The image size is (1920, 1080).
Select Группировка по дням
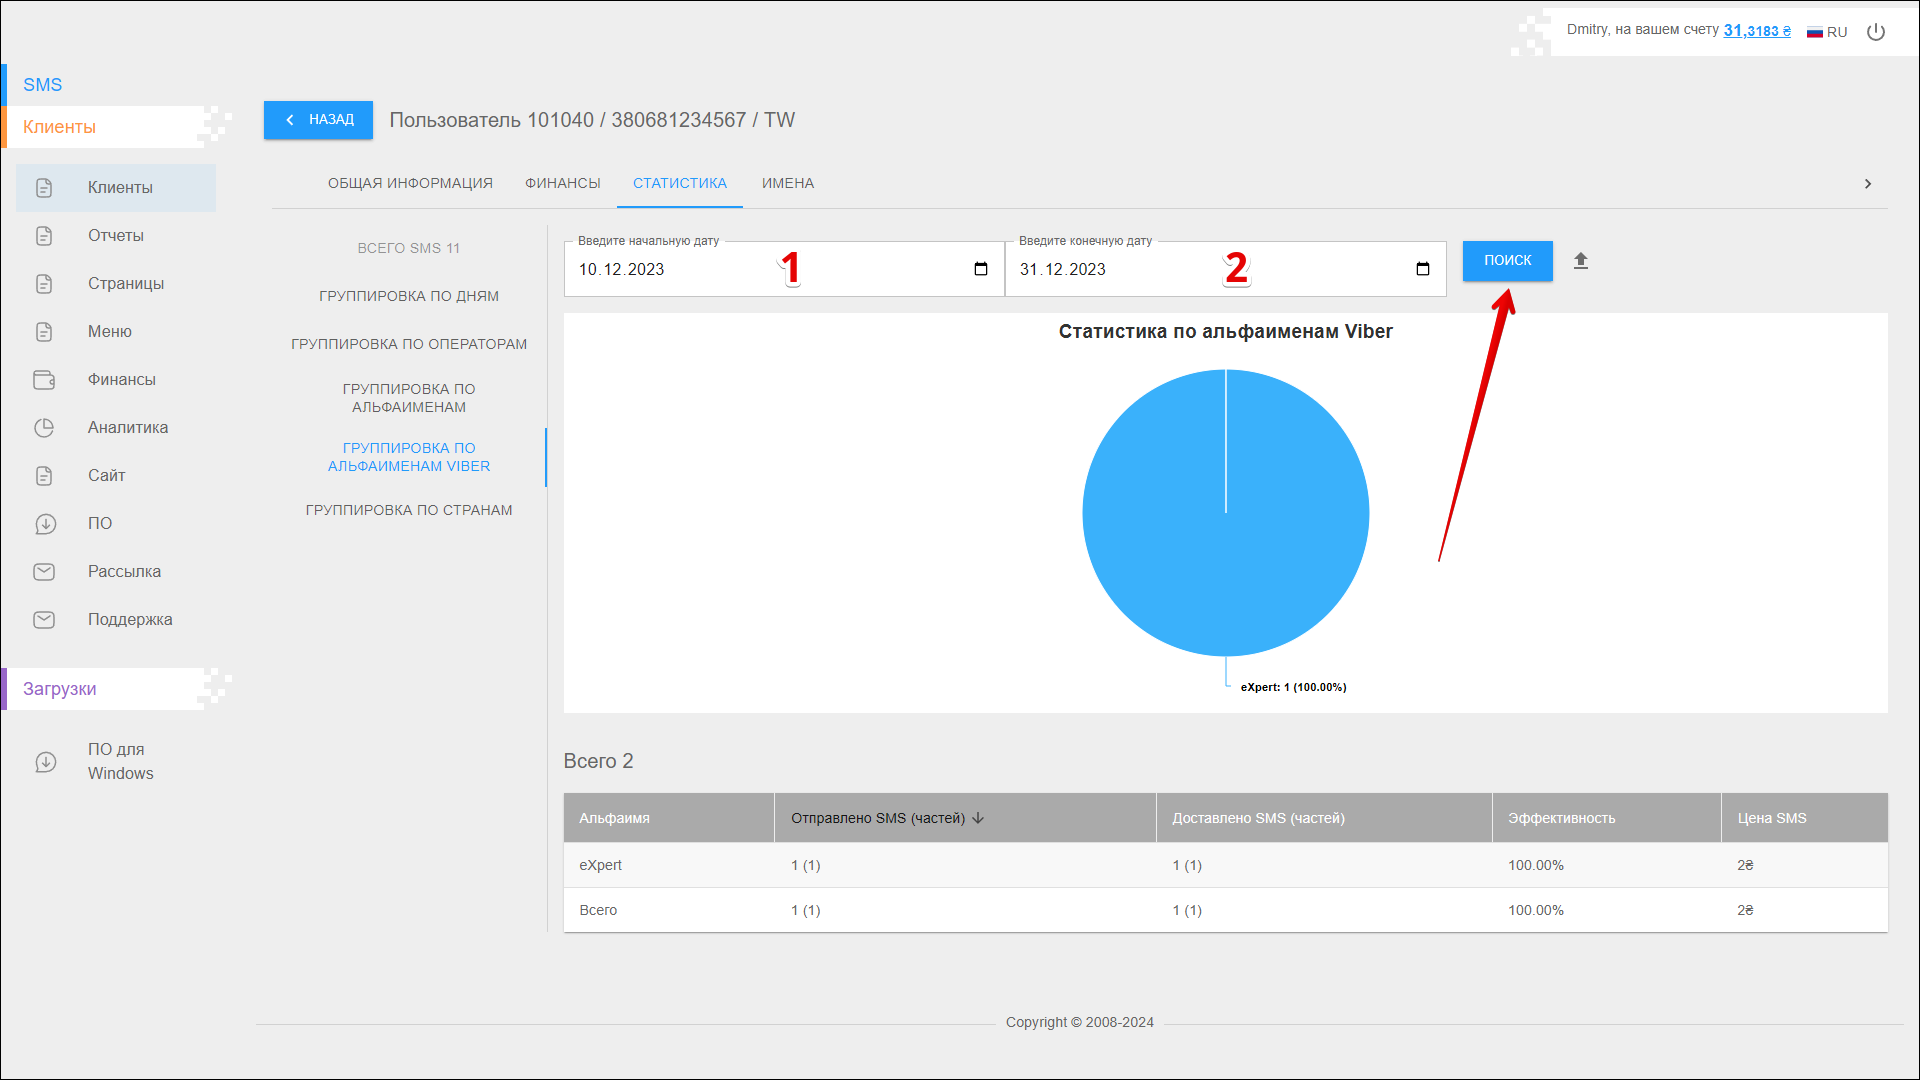(x=408, y=296)
